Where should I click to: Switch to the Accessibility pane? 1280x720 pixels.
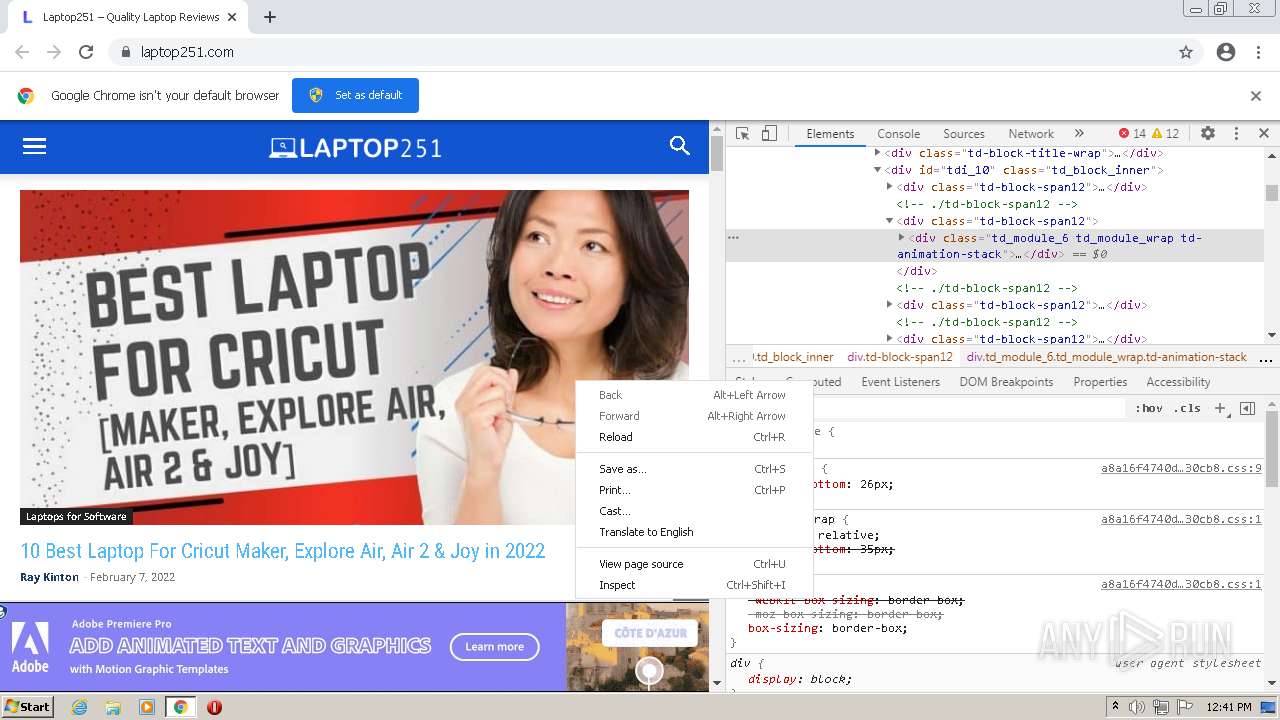(x=1178, y=382)
